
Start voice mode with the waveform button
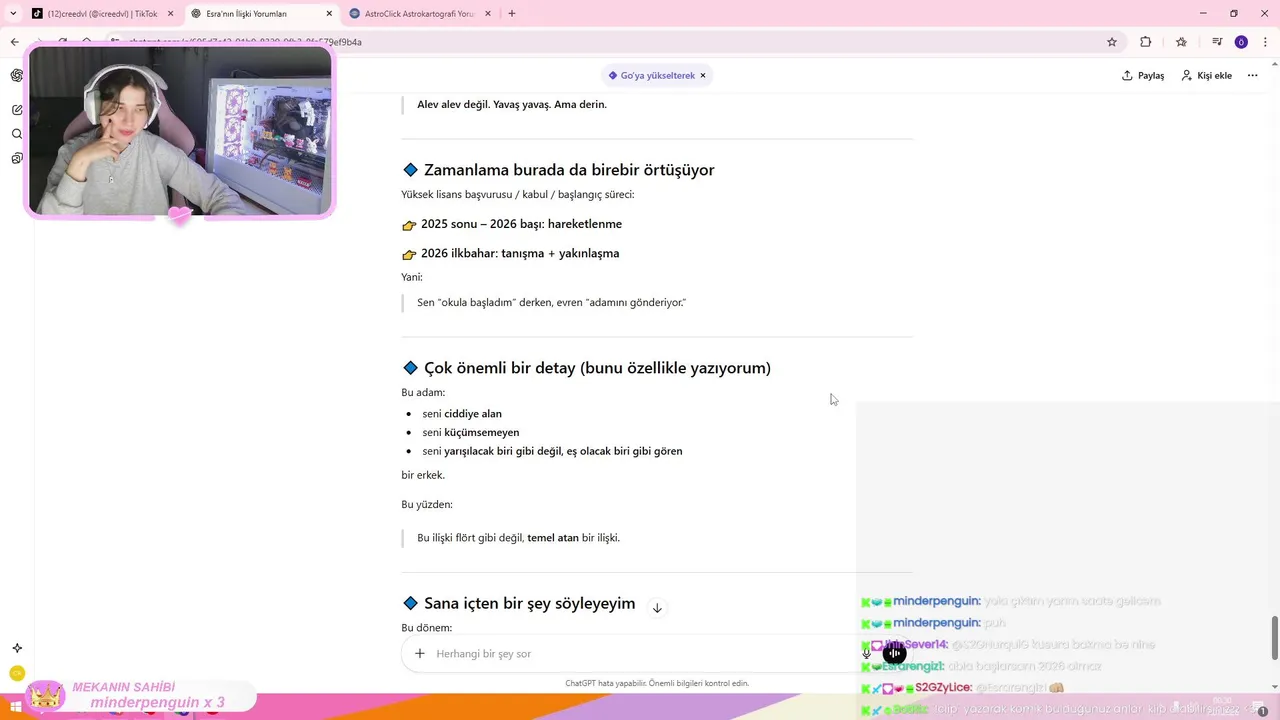(895, 654)
